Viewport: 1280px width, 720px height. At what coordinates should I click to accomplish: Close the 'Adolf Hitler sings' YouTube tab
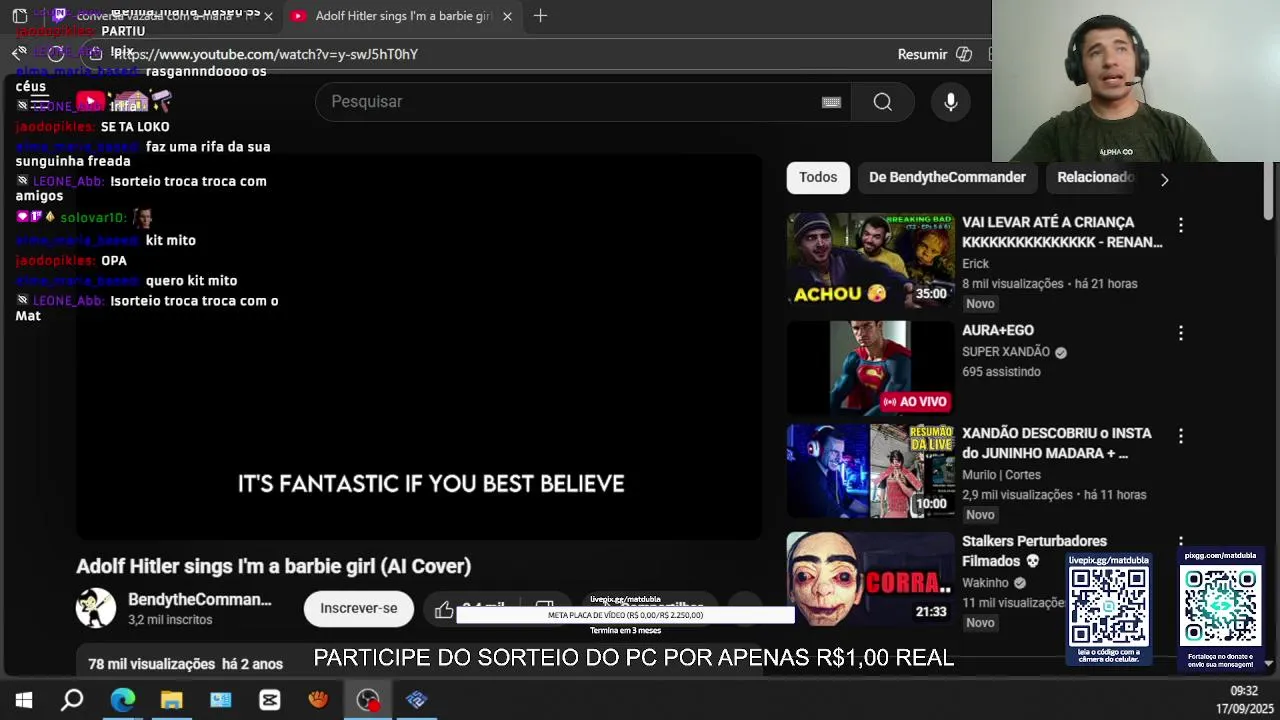(x=507, y=17)
